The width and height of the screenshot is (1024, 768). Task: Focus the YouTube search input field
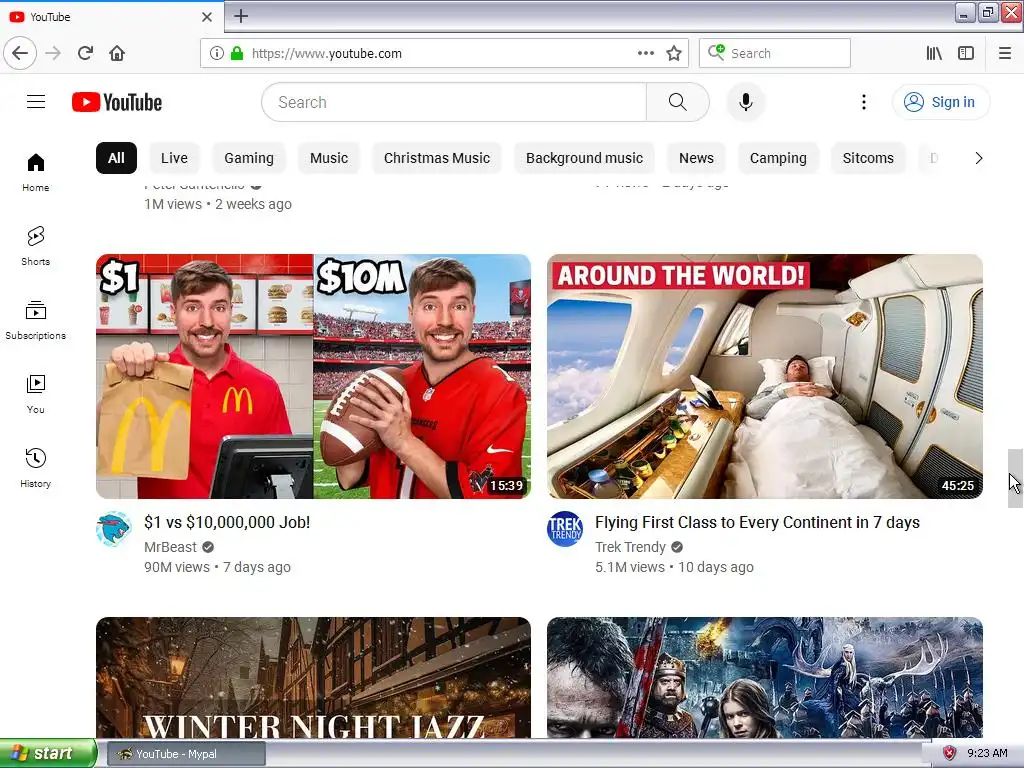(x=454, y=102)
